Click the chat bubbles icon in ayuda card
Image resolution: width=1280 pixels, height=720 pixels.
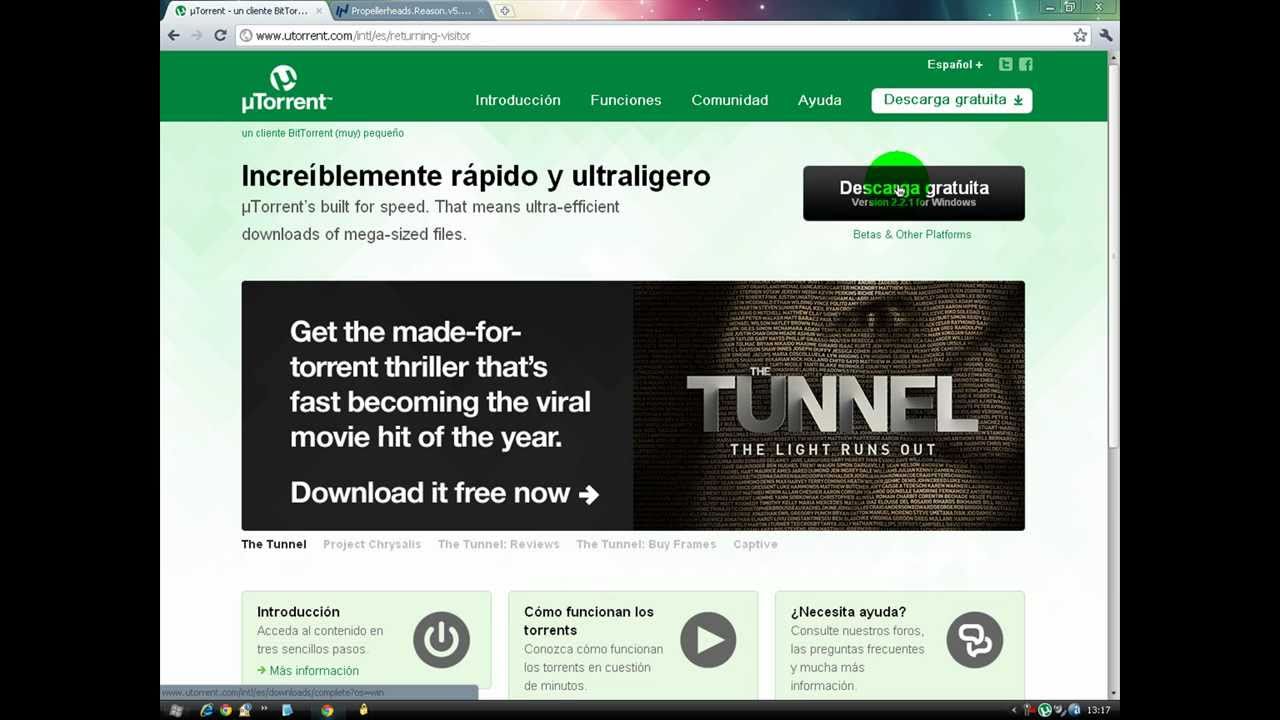click(x=975, y=640)
